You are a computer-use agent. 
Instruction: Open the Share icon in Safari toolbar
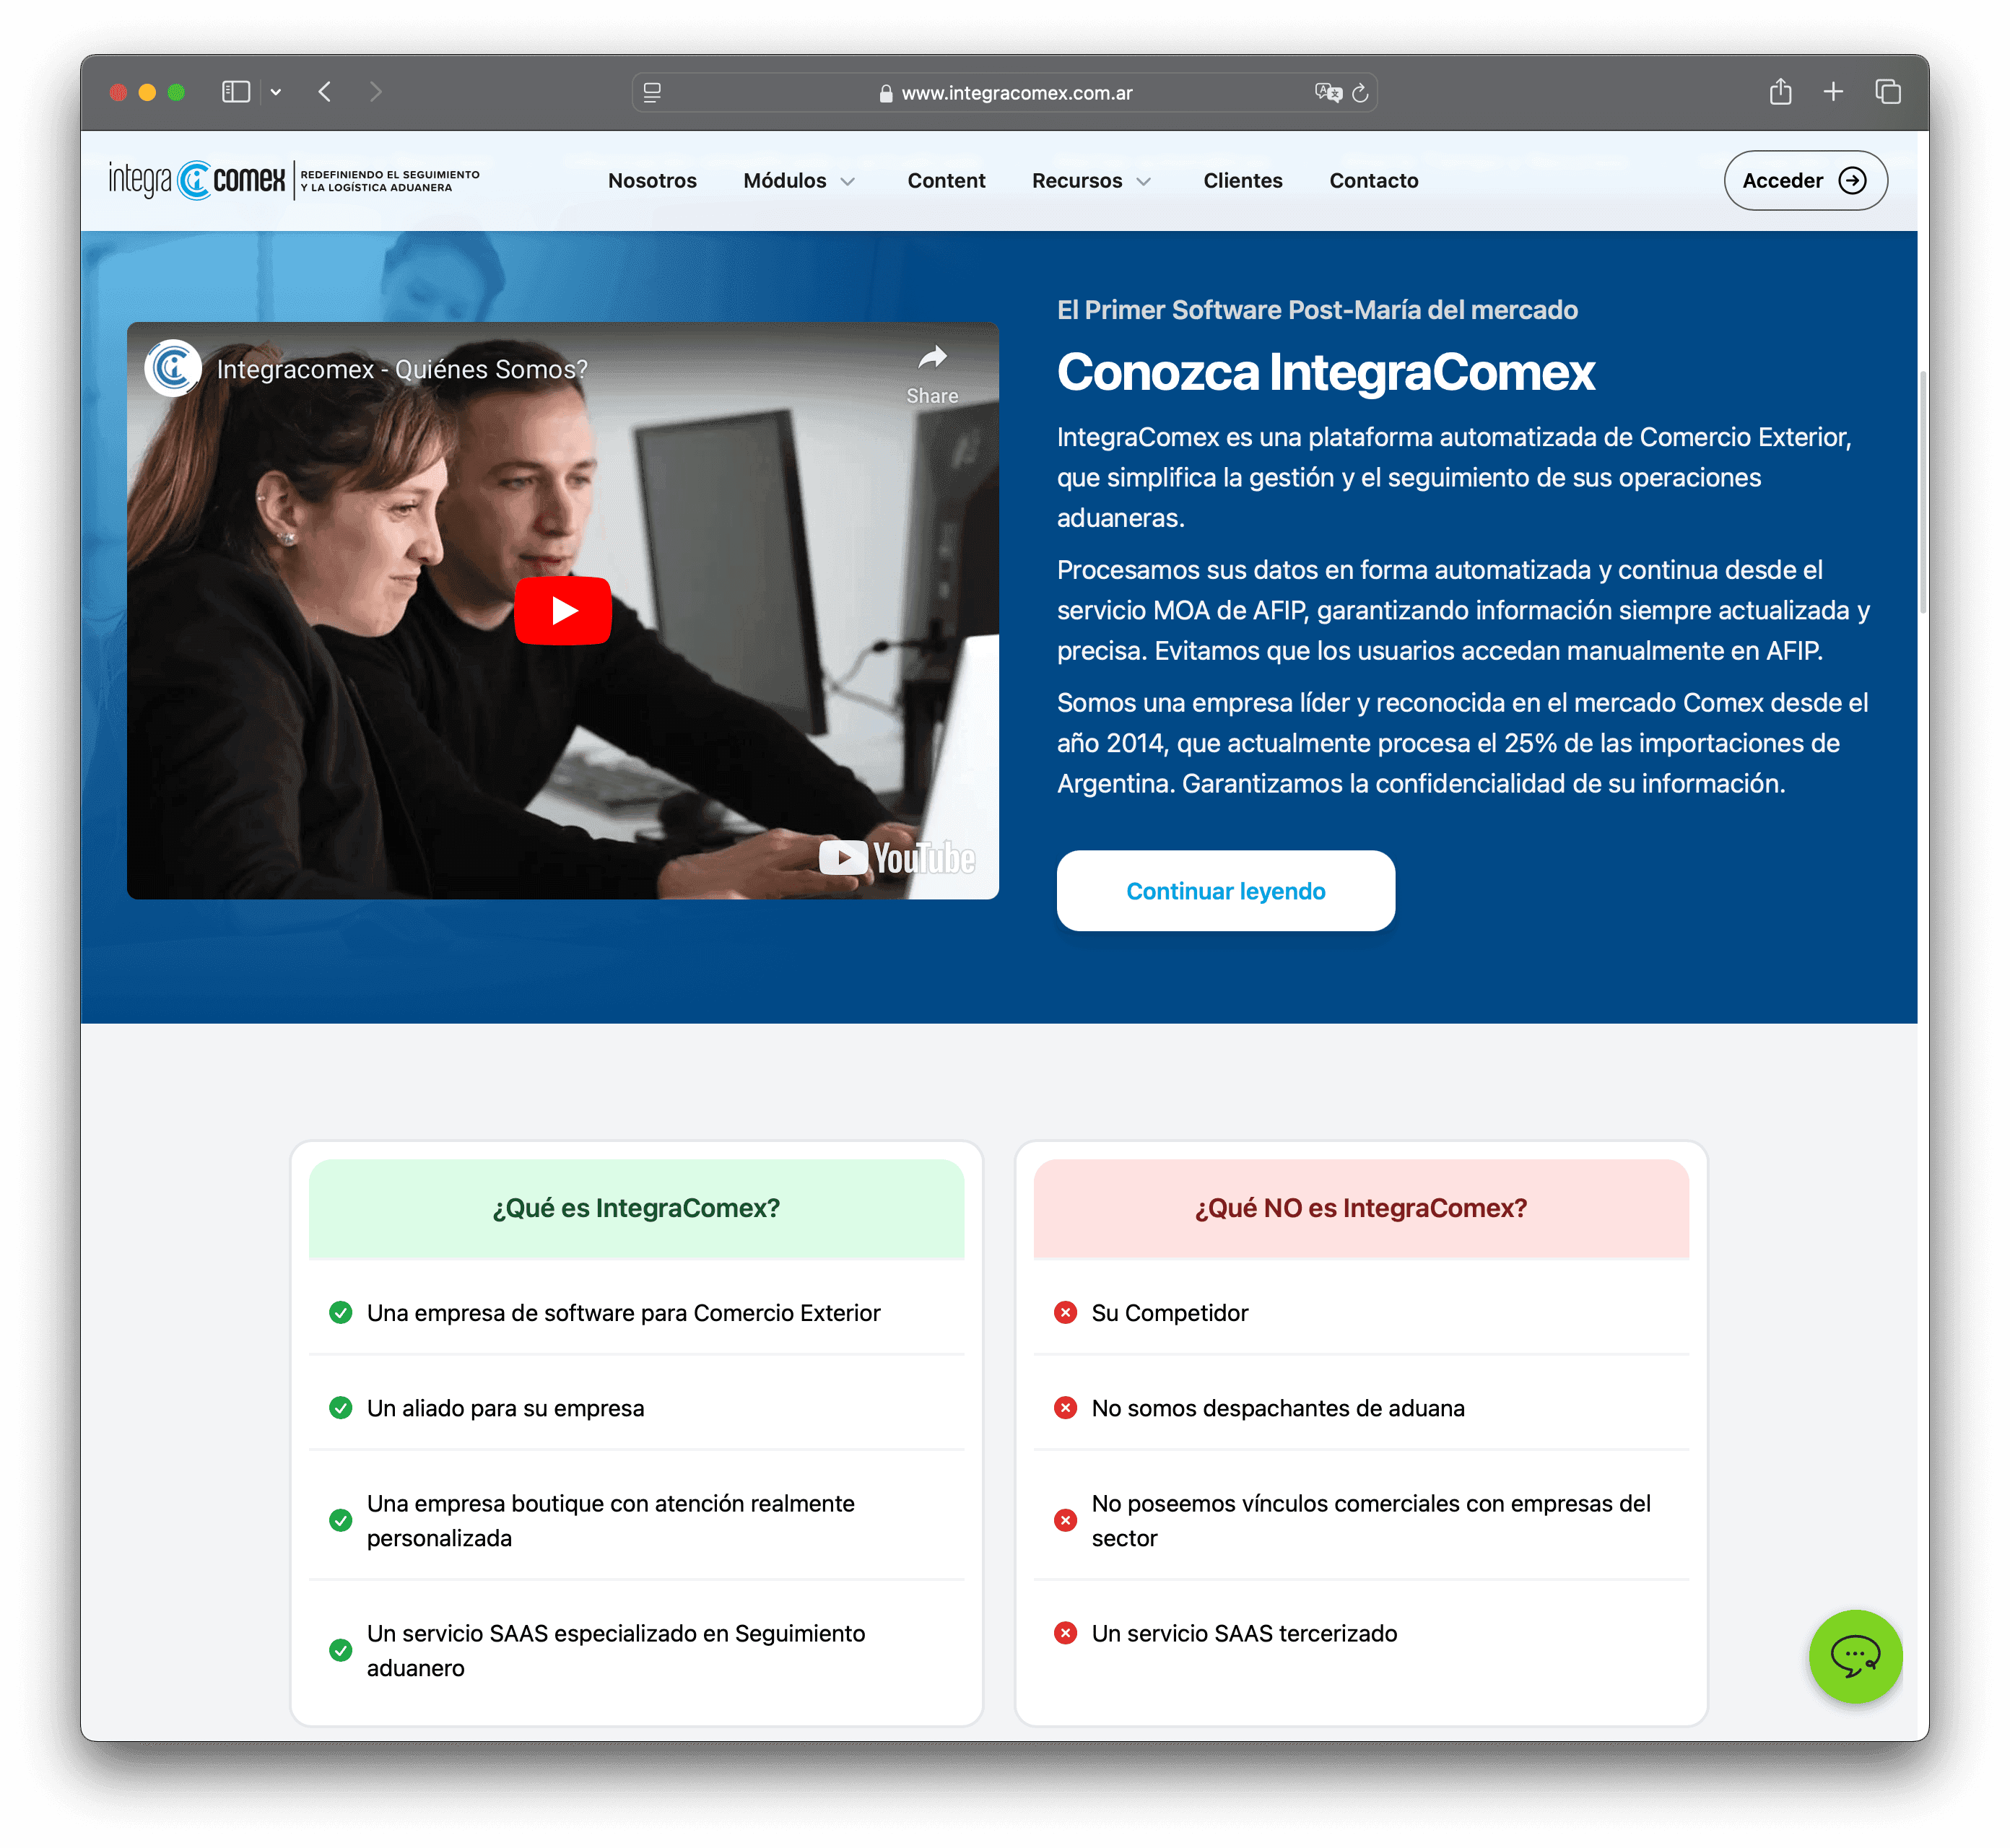pos(1781,92)
